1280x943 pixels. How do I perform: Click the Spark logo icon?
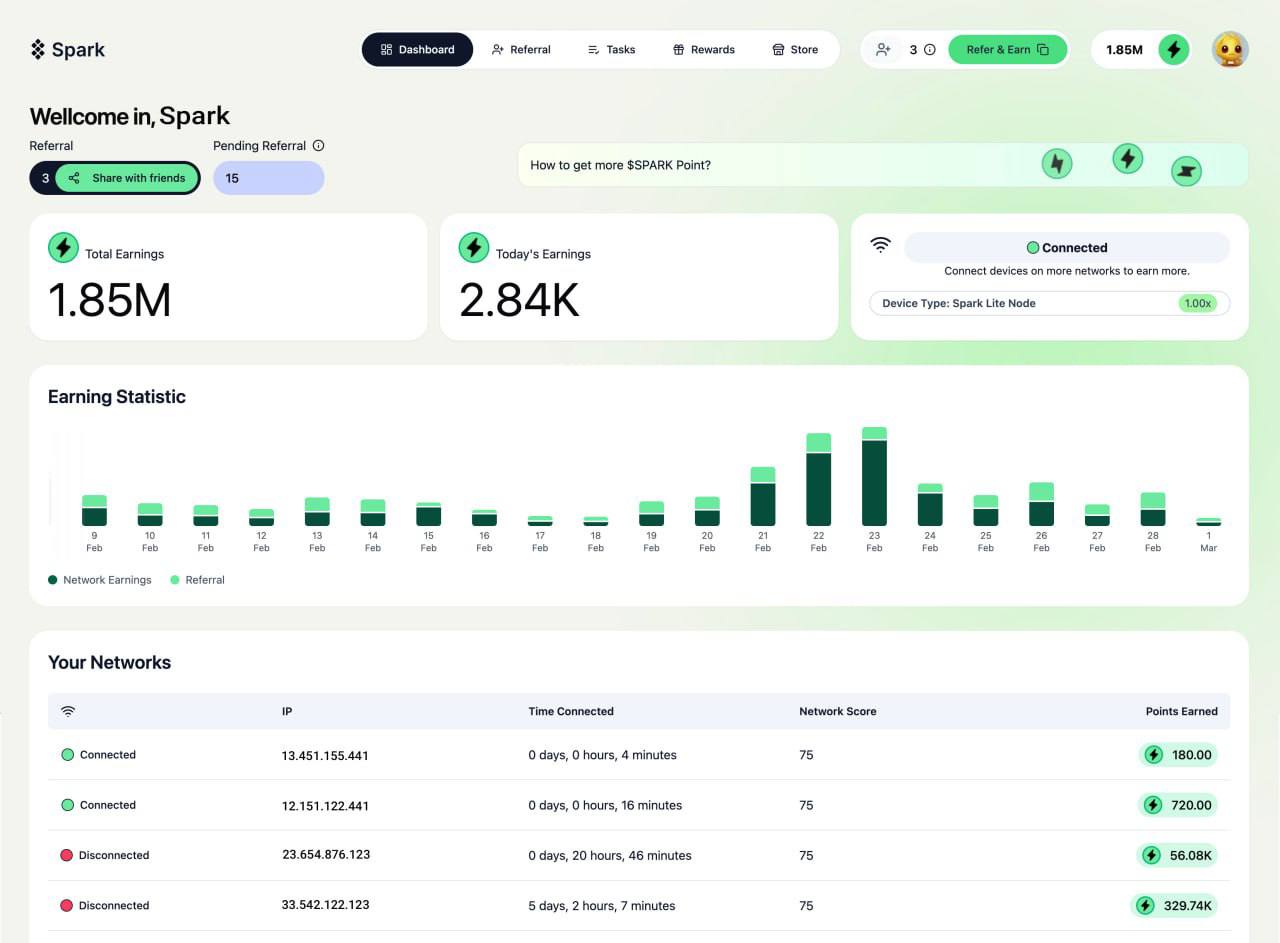point(38,49)
